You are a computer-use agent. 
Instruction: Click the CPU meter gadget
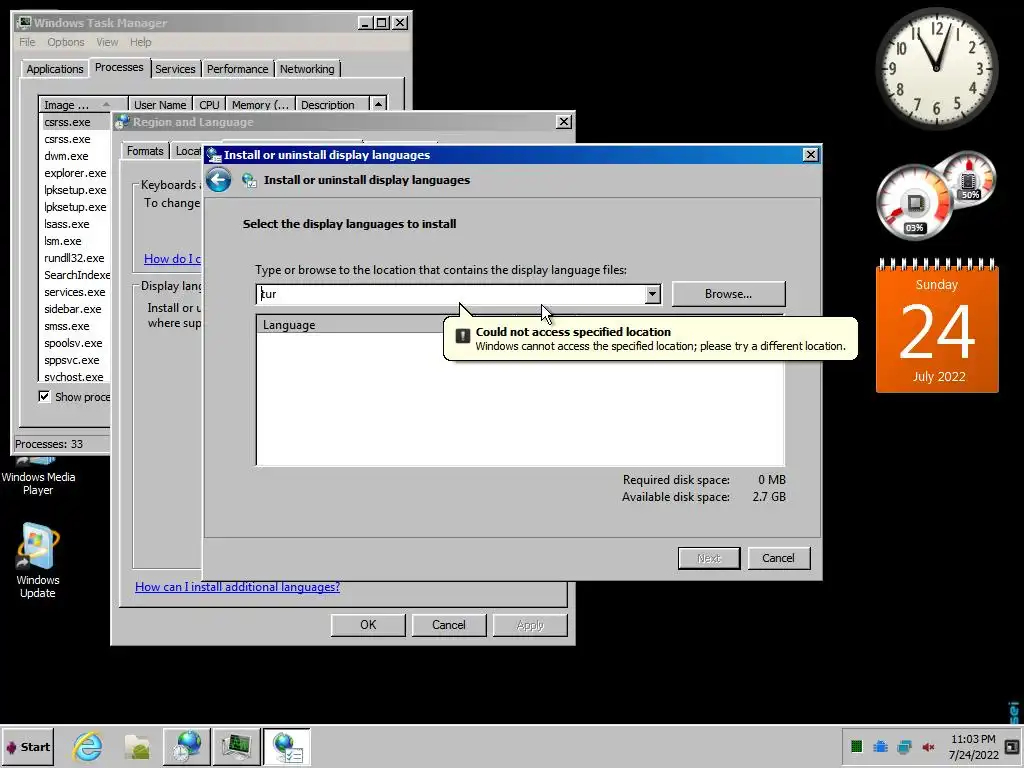point(916,202)
